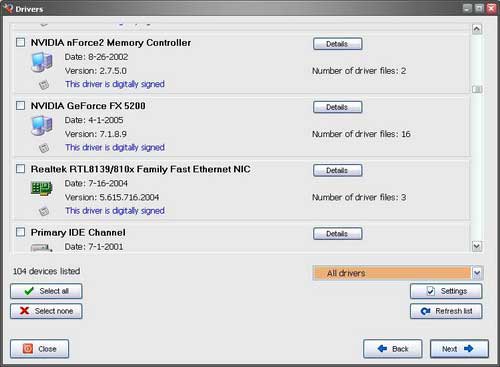500x367 pixels.
Task: Click the Realtek network card icon
Action: point(42,188)
